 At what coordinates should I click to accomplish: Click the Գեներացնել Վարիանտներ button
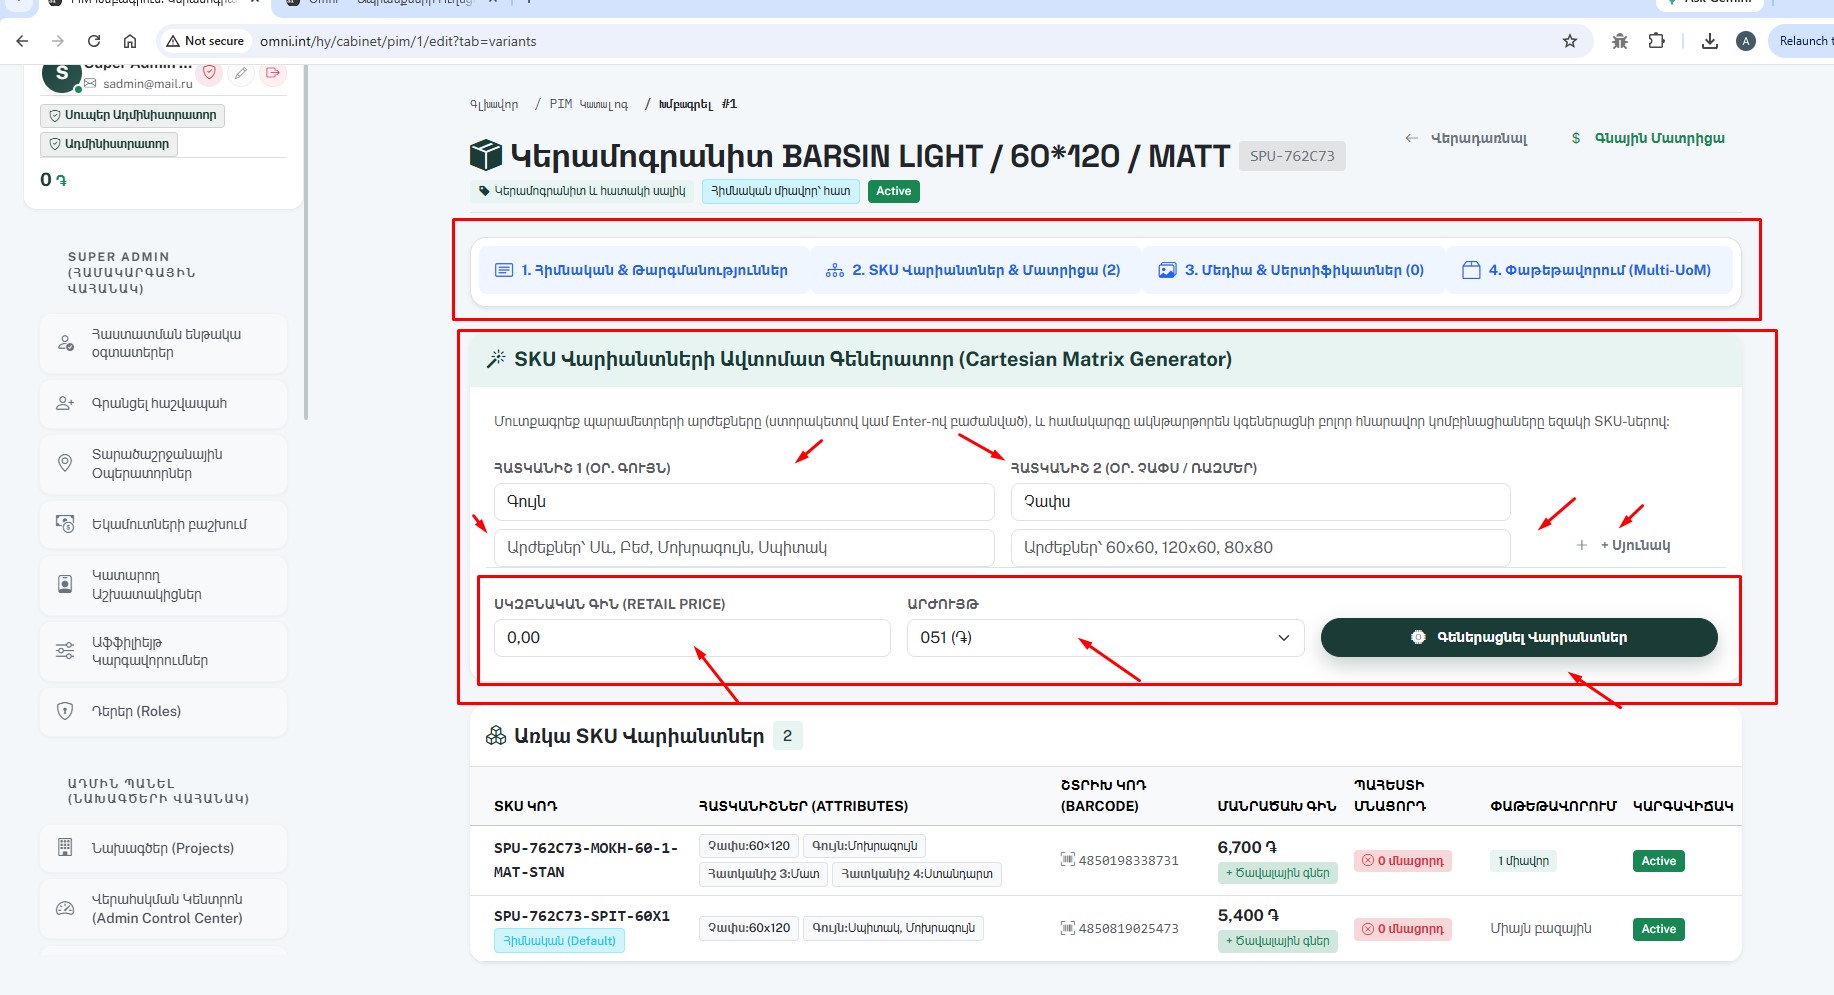click(x=1519, y=637)
